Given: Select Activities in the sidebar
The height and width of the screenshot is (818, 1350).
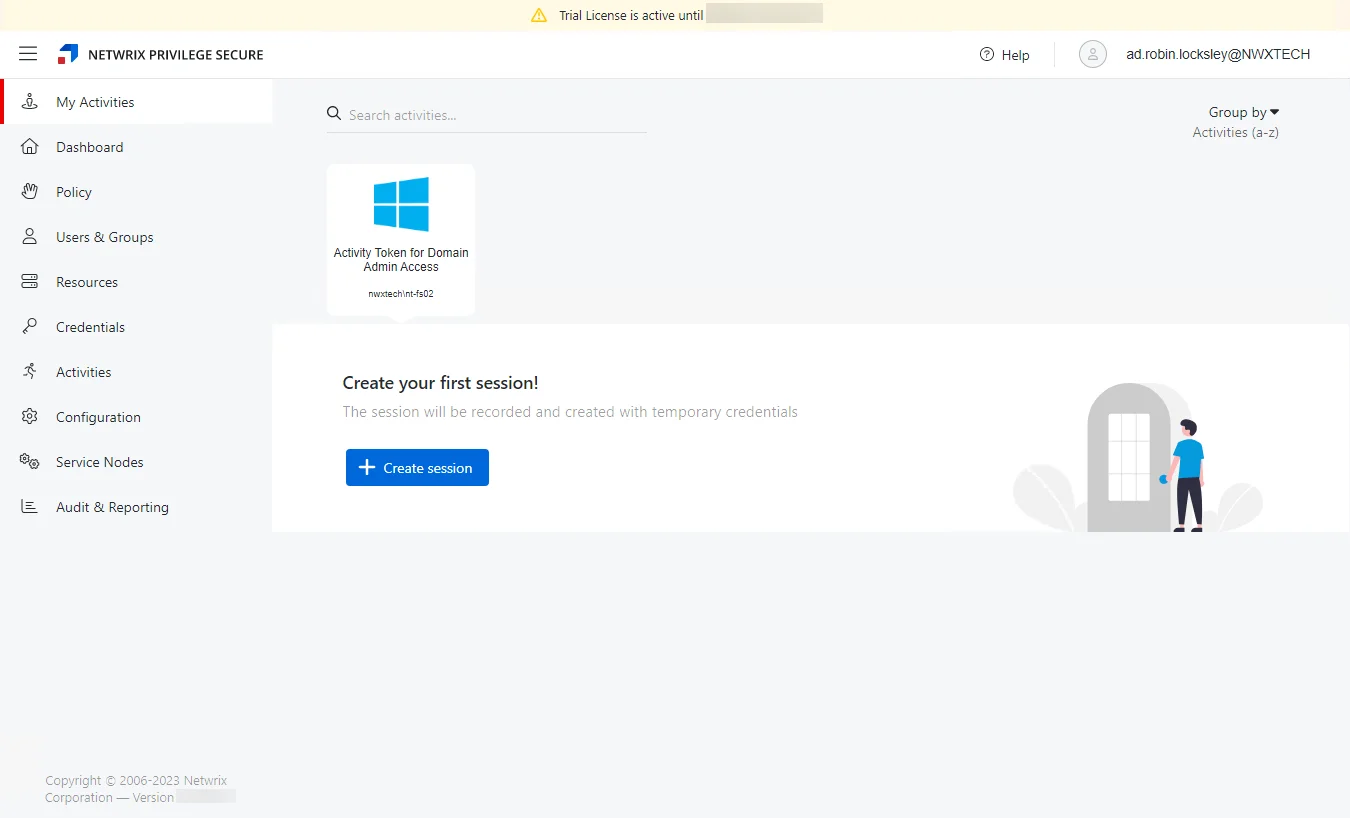Looking at the screenshot, I should click(x=136, y=372).
